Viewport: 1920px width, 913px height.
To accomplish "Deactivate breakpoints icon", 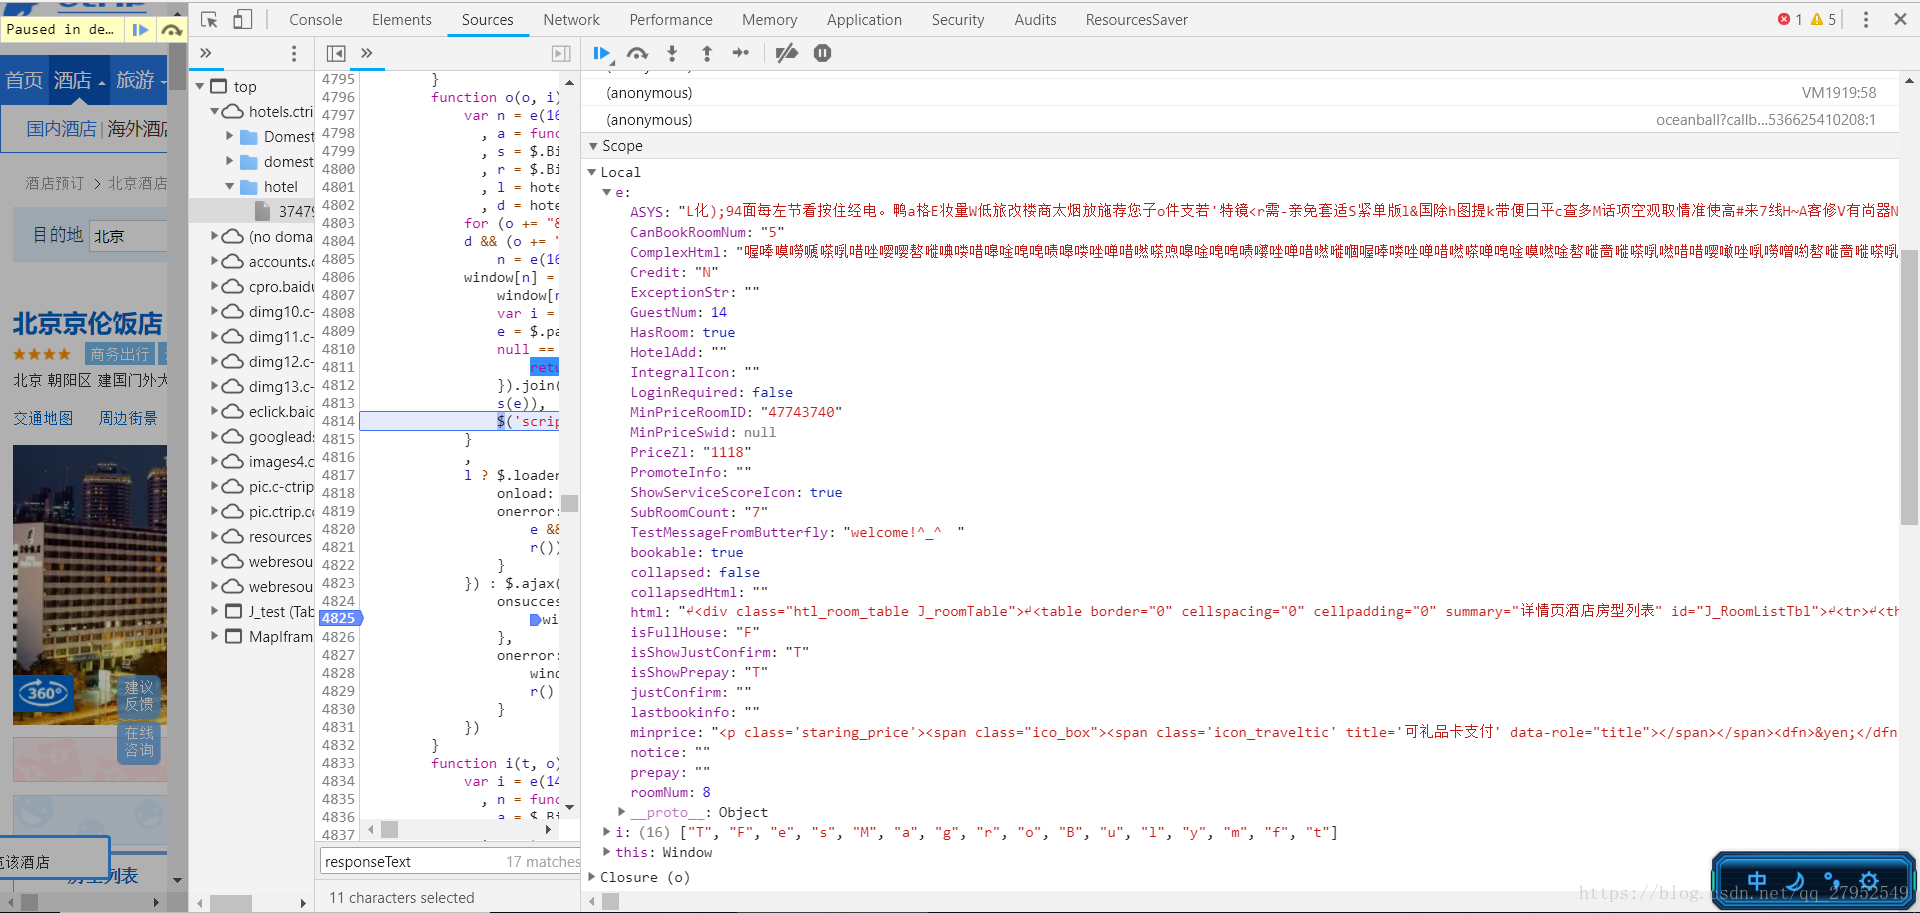I will click(787, 53).
